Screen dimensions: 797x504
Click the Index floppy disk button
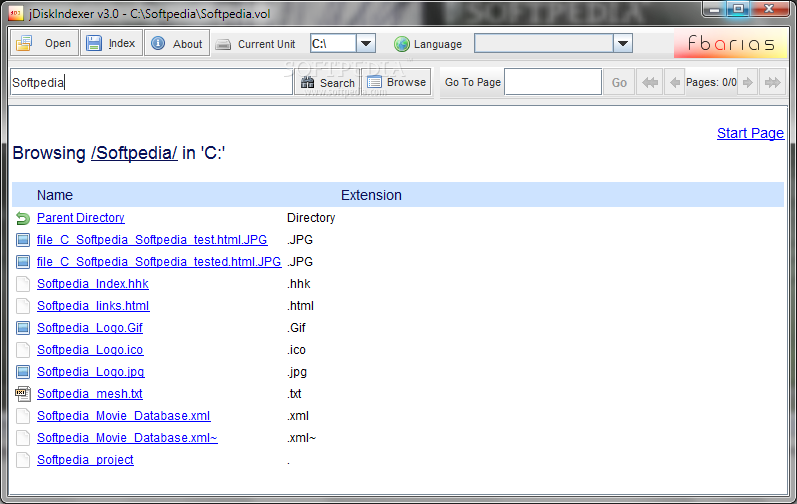pyautogui.click(x=111, y=43)
